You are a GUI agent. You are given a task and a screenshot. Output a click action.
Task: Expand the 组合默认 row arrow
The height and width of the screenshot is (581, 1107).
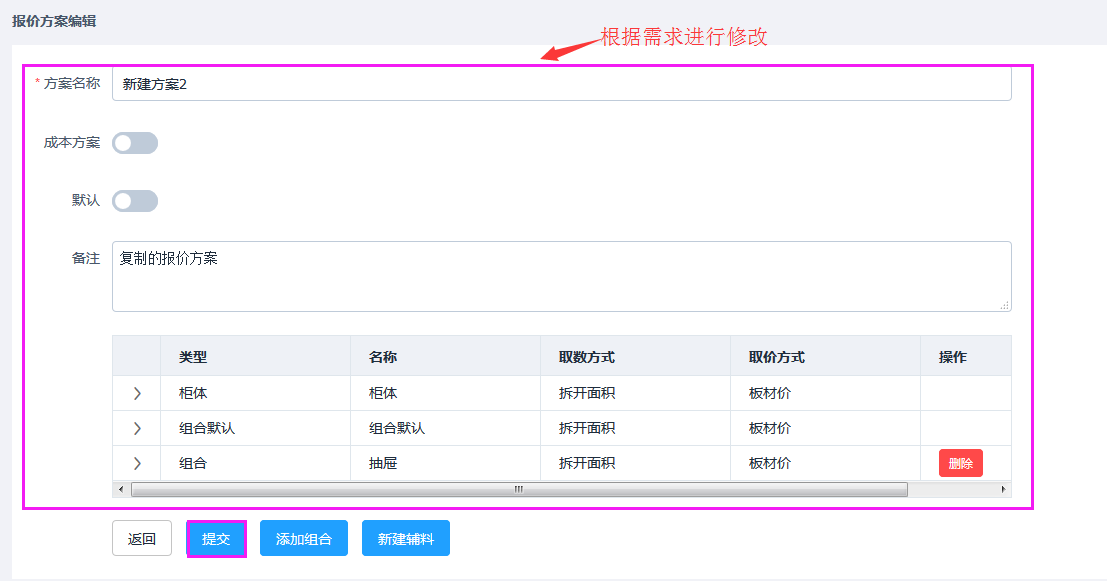pos(137,429)
